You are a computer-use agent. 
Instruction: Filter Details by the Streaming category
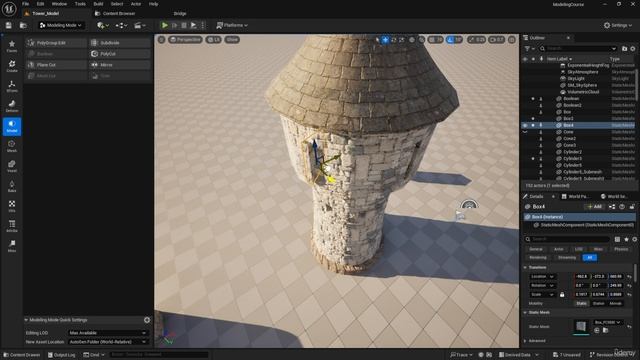(x=567, y=258)
